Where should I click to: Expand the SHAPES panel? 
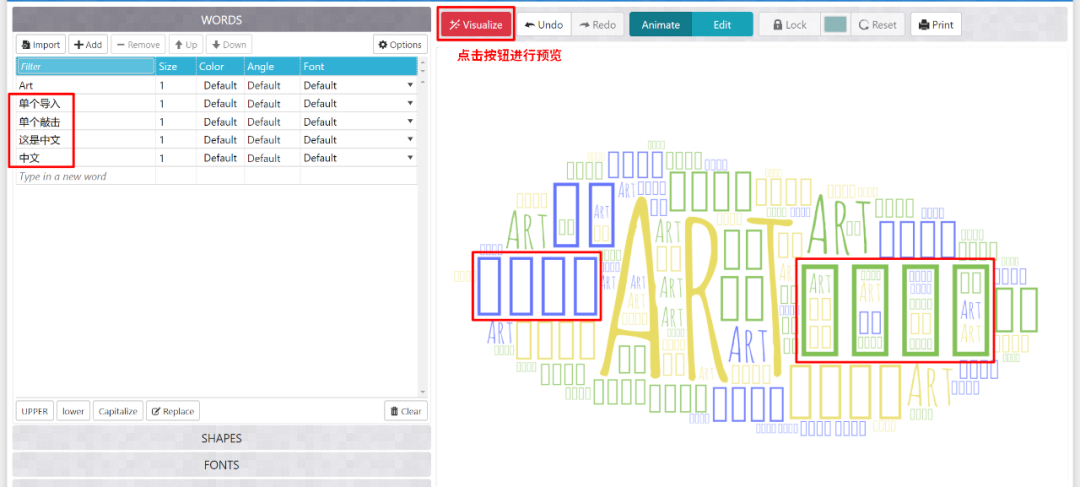(x=222, y=438)
